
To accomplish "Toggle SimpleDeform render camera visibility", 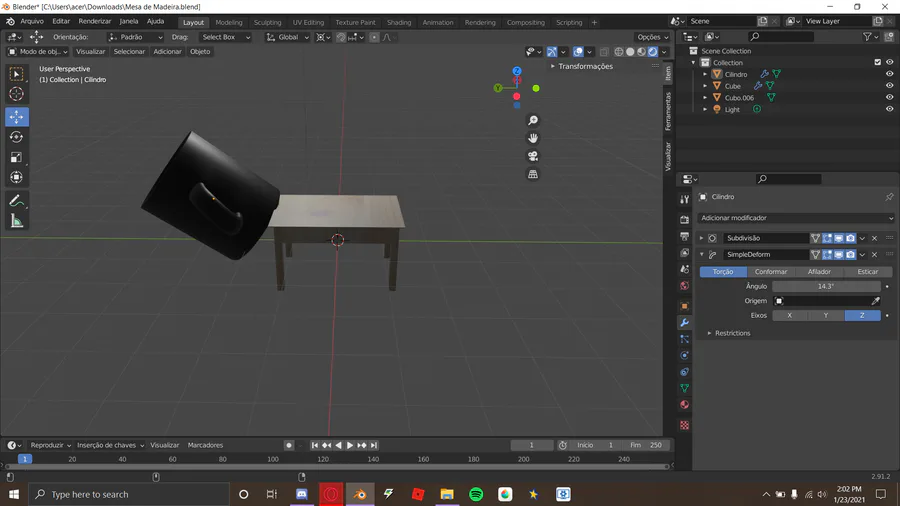I will tap(851, 255).
